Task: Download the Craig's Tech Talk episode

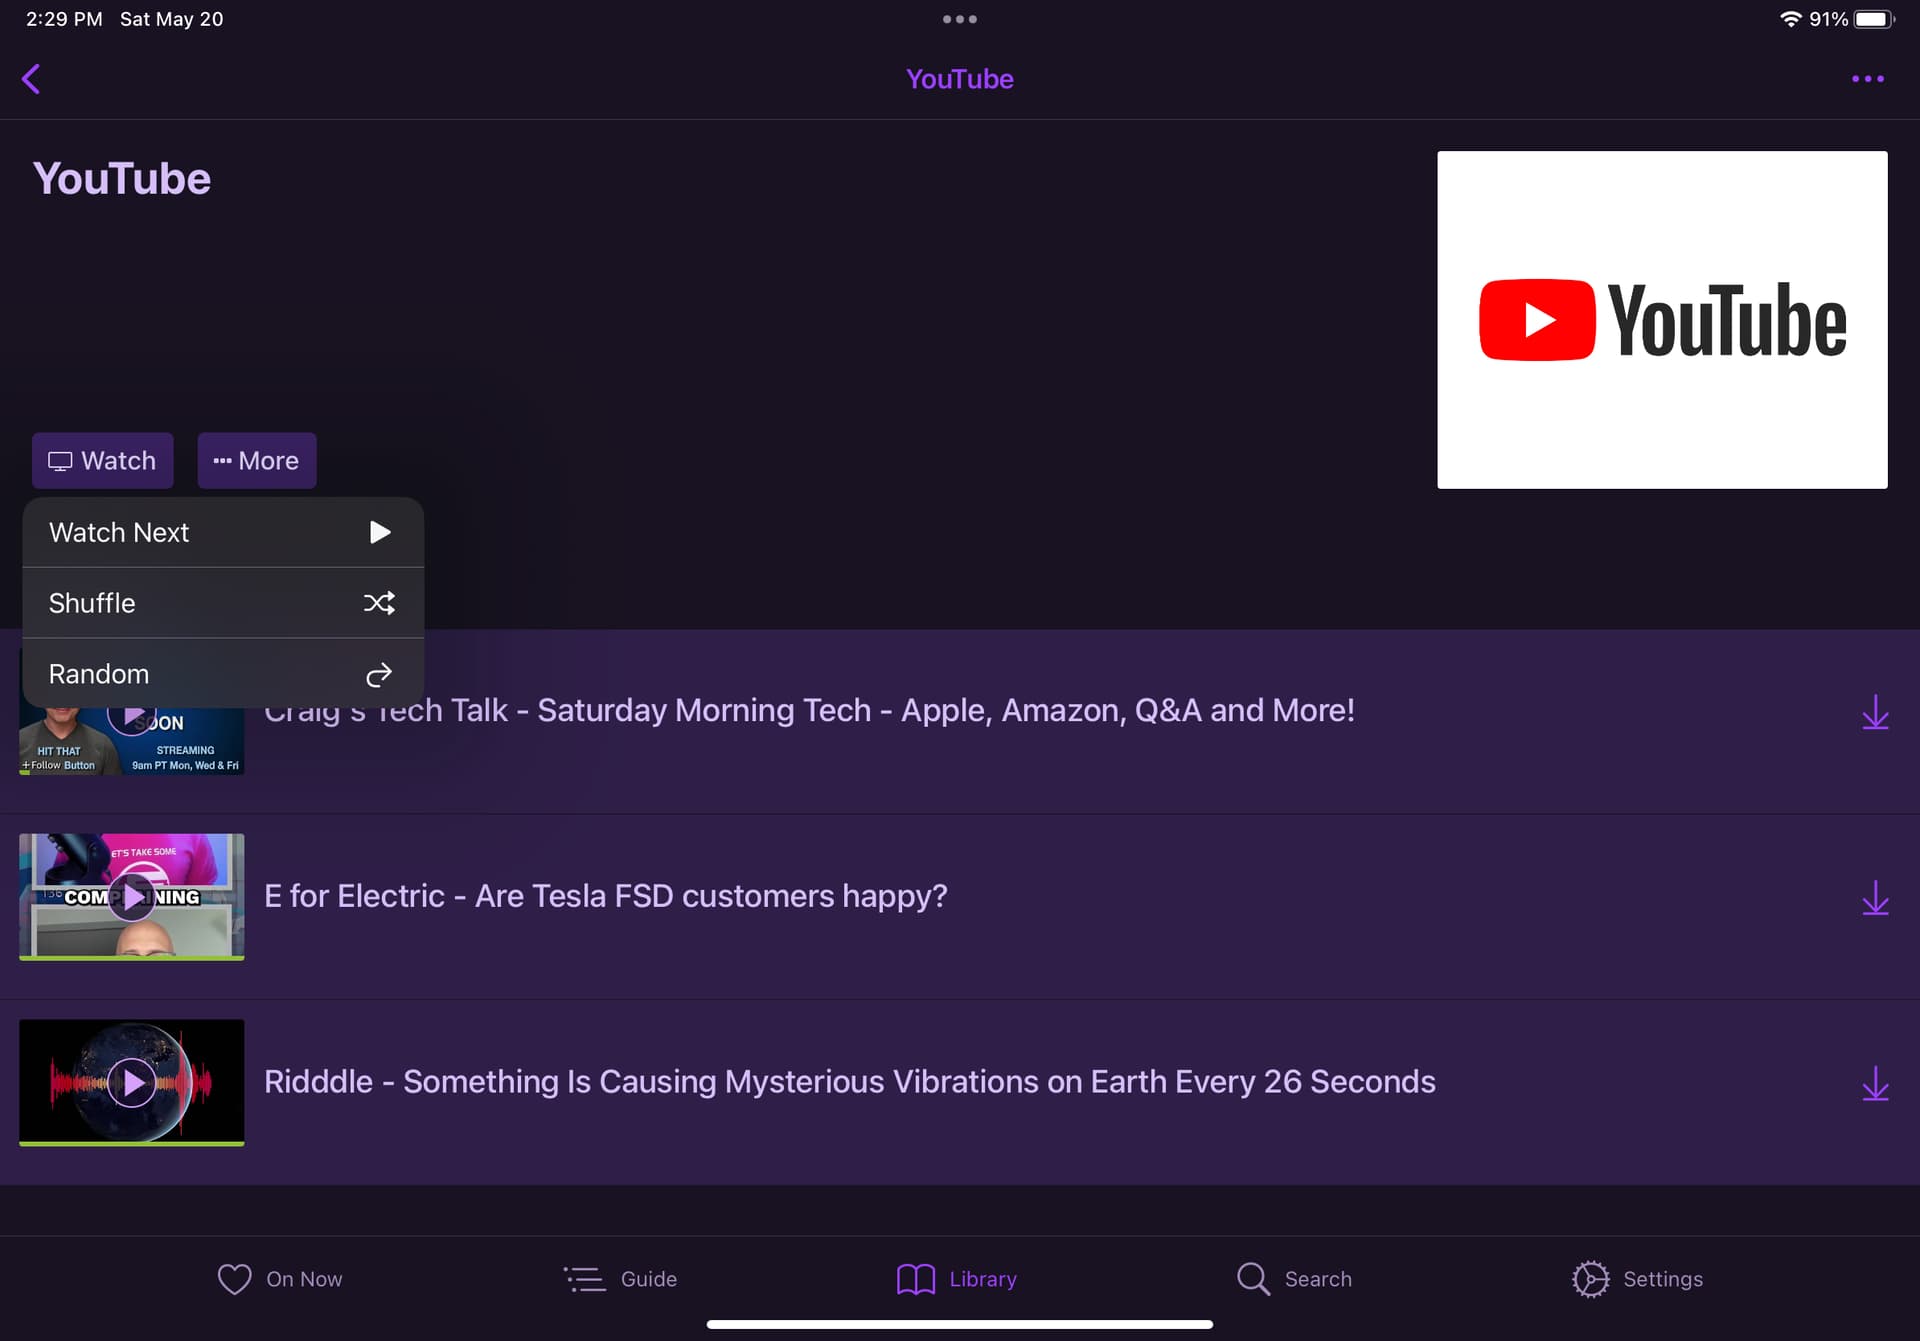Action: point(1875,712)
